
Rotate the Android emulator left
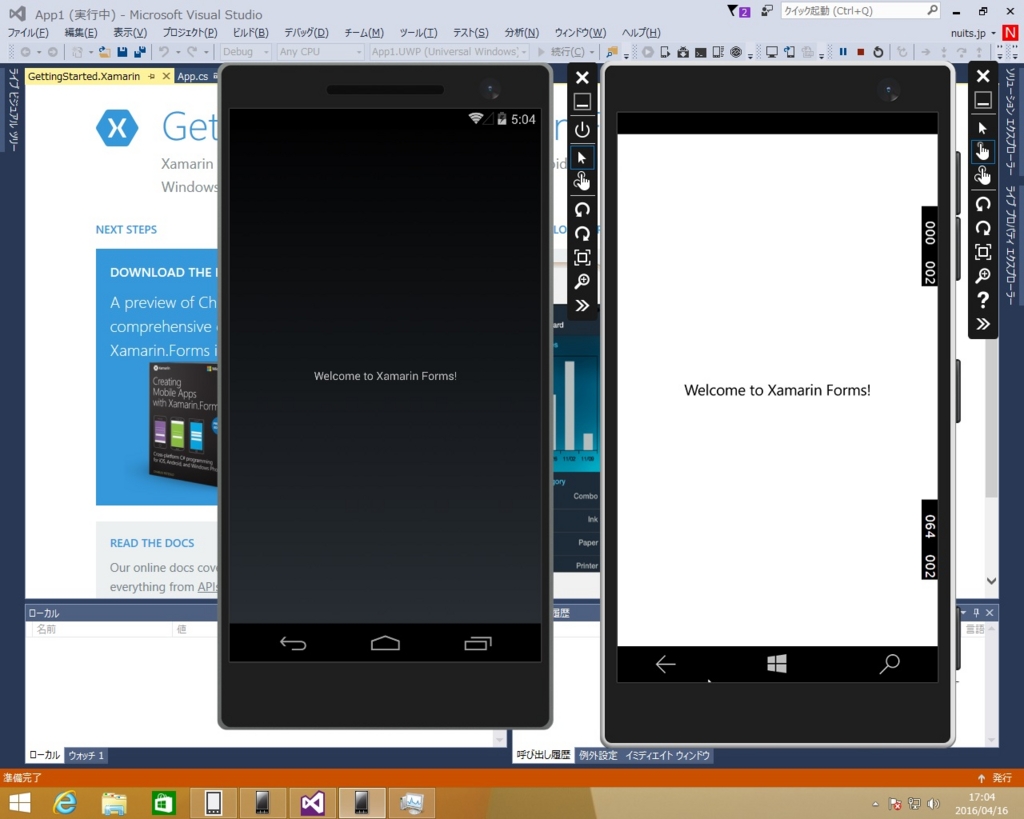[x=582, y=210]
